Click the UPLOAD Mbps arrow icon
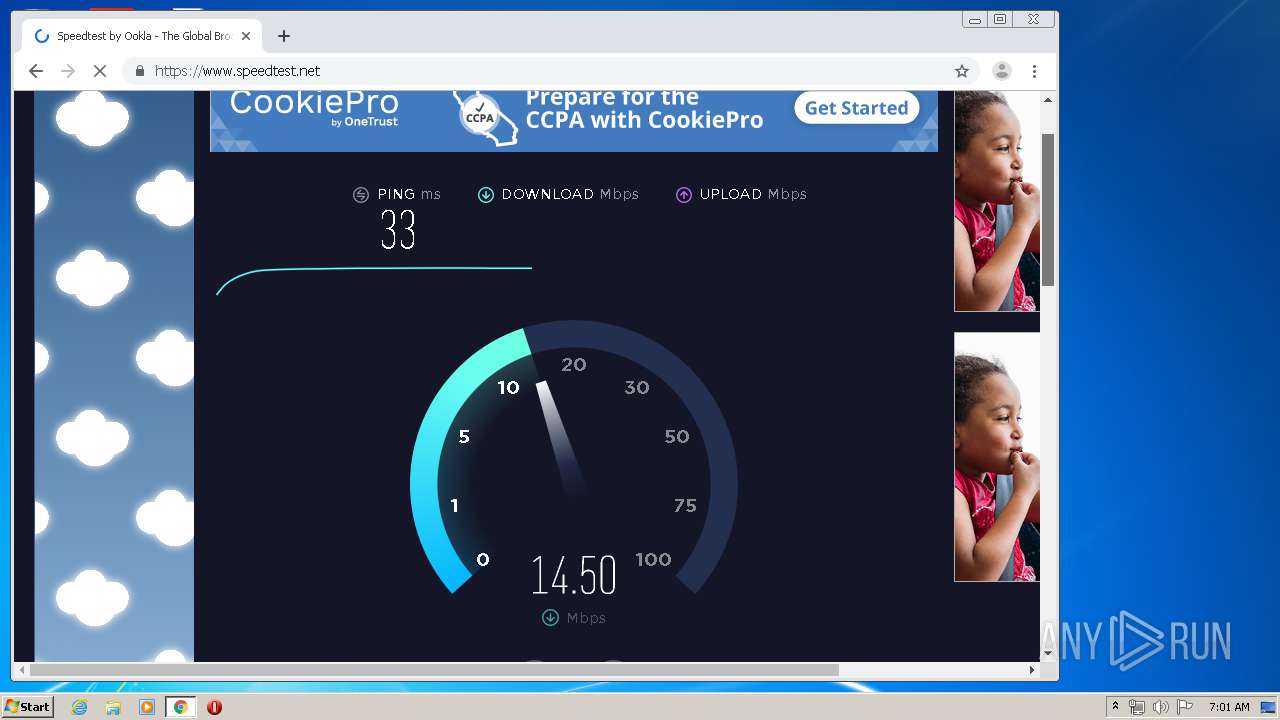 tap(684, 195)
